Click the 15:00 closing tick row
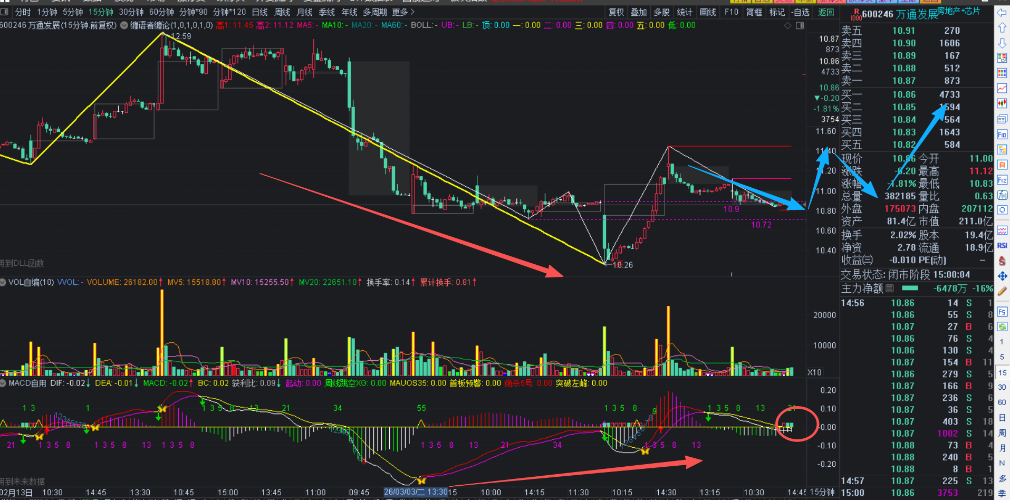Viewport: 1010px width, 500px height. coord(917,493)
